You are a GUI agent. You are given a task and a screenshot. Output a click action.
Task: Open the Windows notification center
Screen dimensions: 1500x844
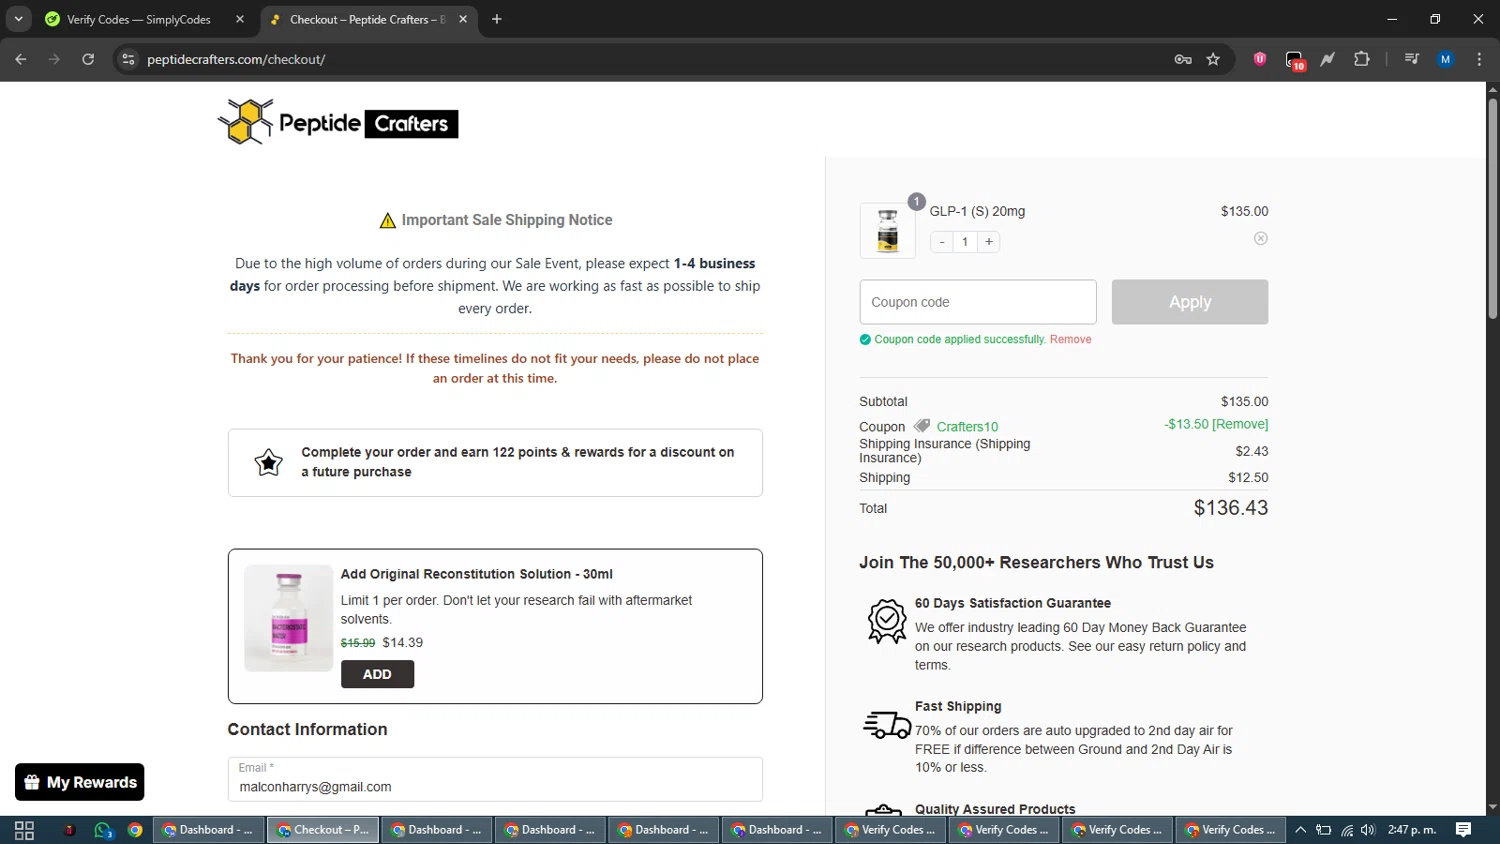(x=1463, y=830)
